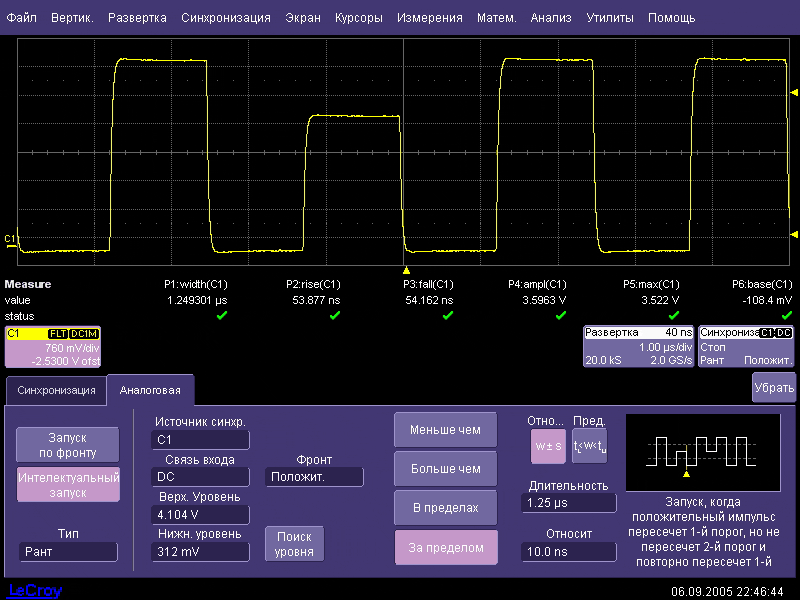The image size is (800, 600).
Task: Select the 't<w<t' limits icon button
Action: click(x=589, y=446)
